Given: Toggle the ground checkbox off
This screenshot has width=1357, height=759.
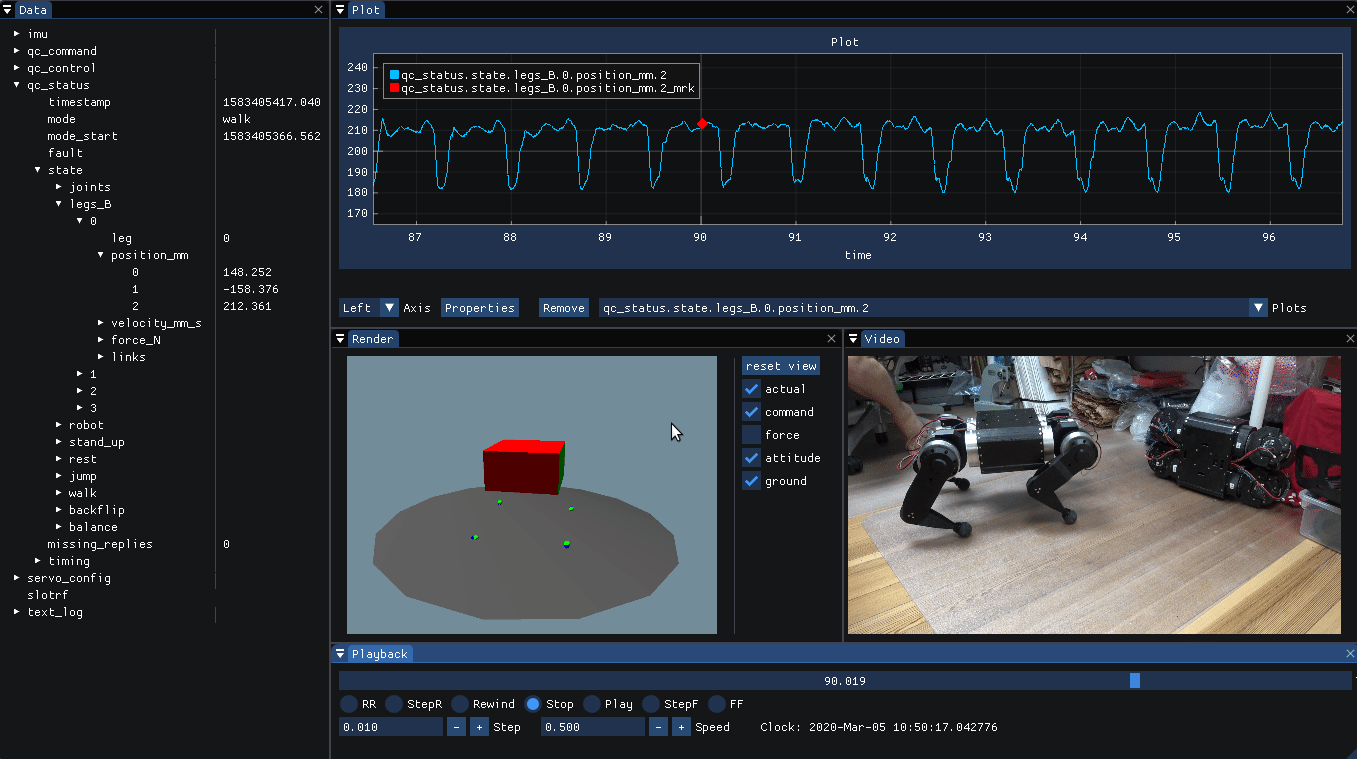Looking at the screenshot, I should pos(752,481).
